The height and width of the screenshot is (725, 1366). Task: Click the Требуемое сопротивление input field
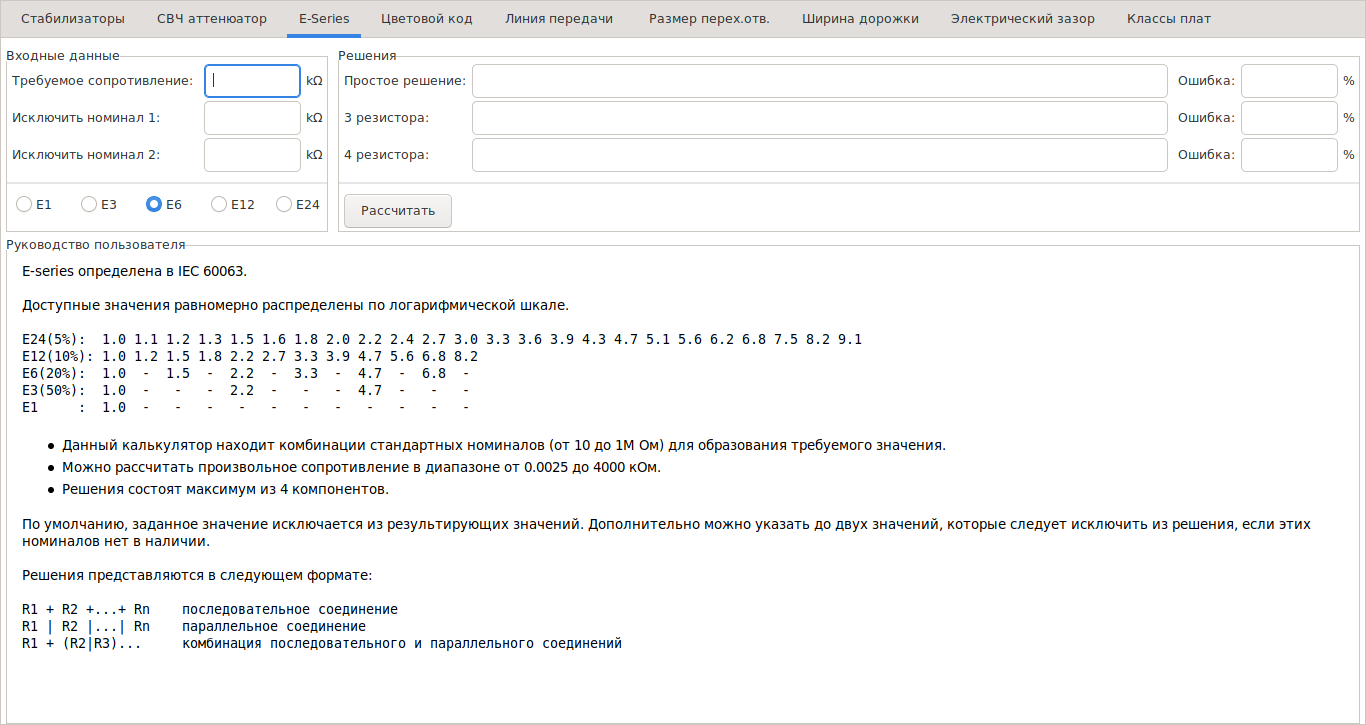tap(252, 81)
